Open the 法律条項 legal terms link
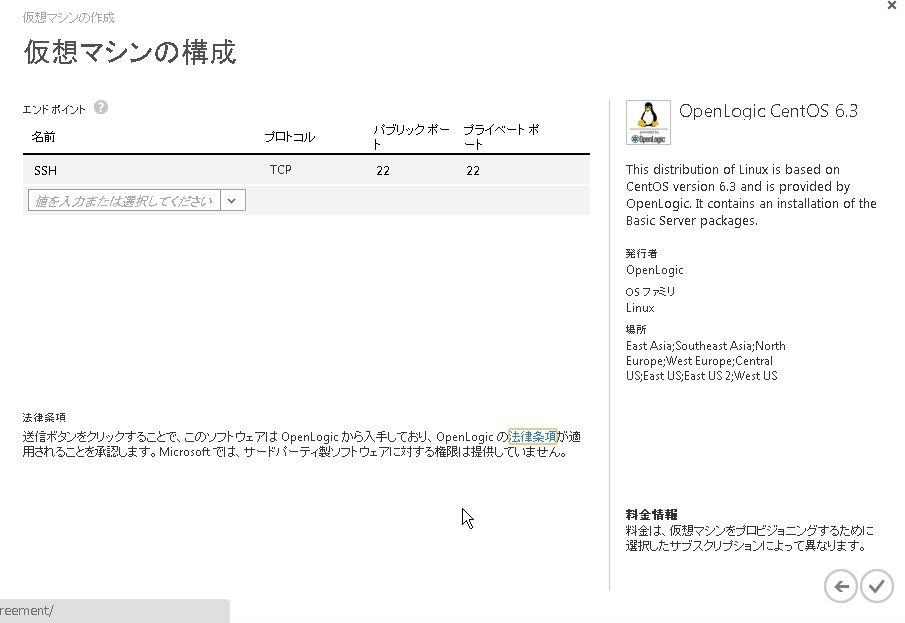 (532, 437)
